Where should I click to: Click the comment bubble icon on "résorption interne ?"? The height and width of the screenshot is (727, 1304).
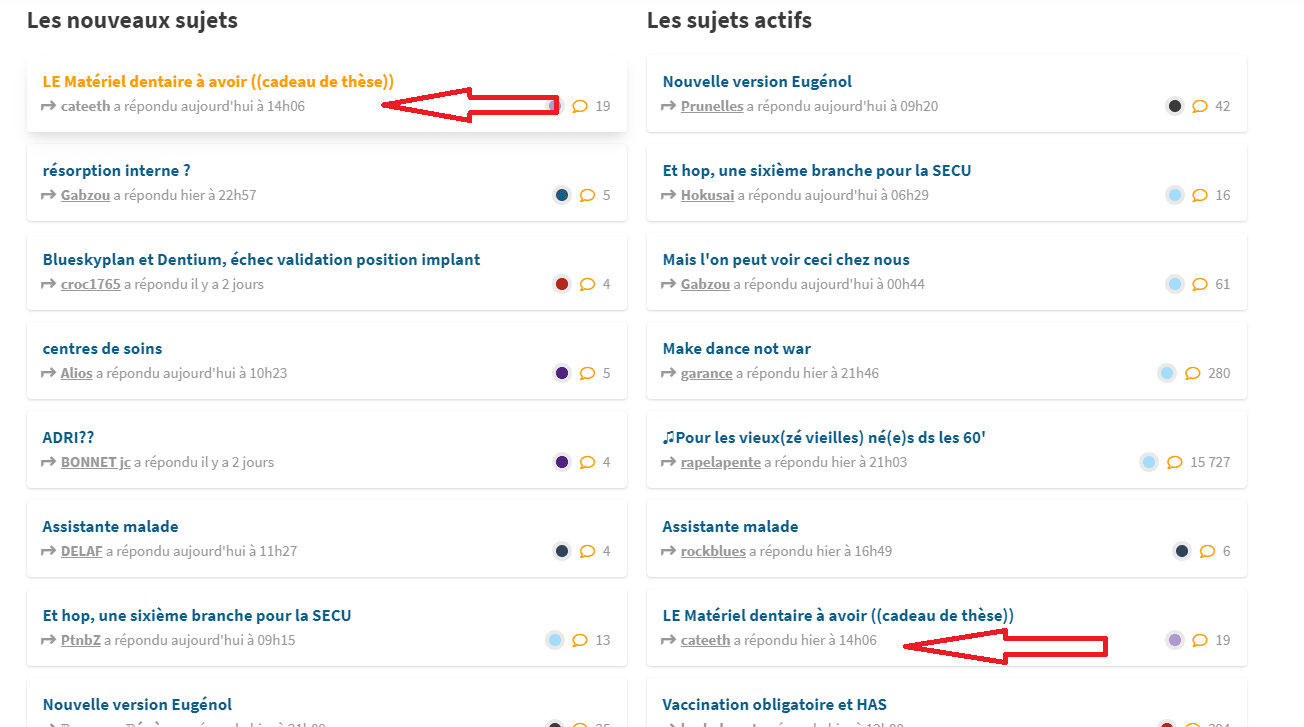tap(587, 195)
